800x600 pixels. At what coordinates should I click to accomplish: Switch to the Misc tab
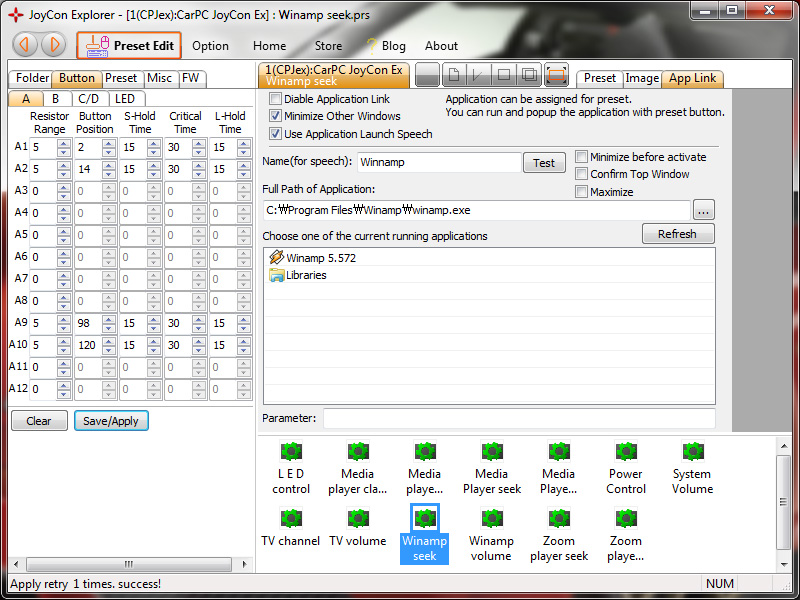click(159, 78)
